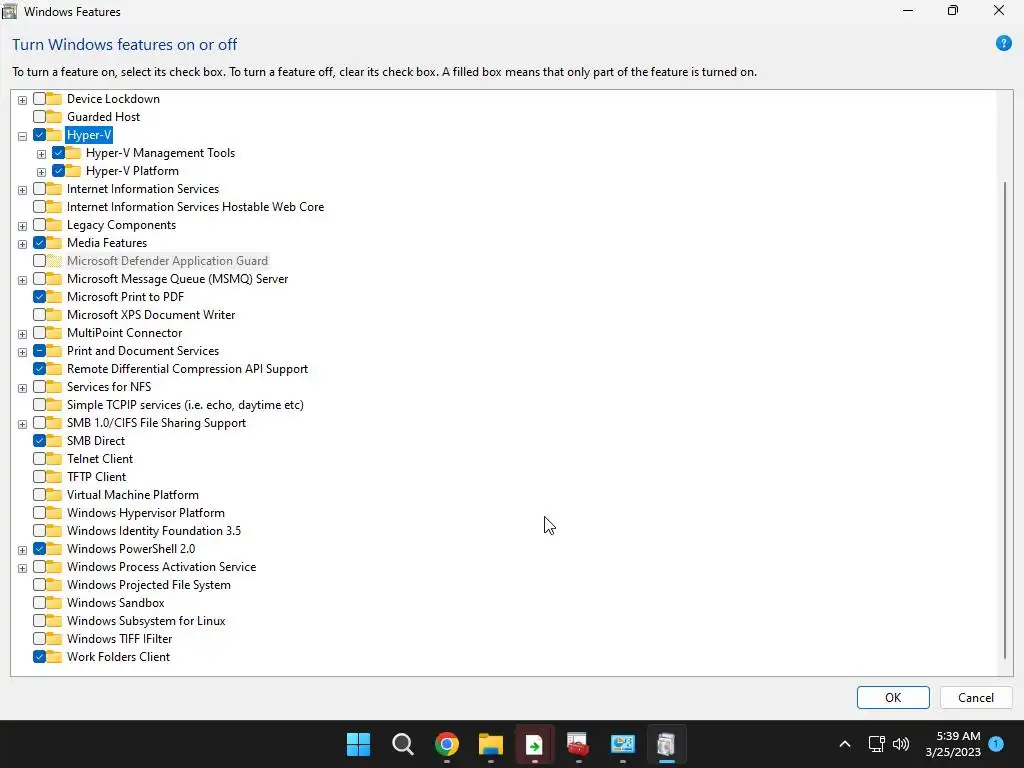Click OK to apply feature changes
This screenshot has height=768, width=1024.
tap(893, 697)
